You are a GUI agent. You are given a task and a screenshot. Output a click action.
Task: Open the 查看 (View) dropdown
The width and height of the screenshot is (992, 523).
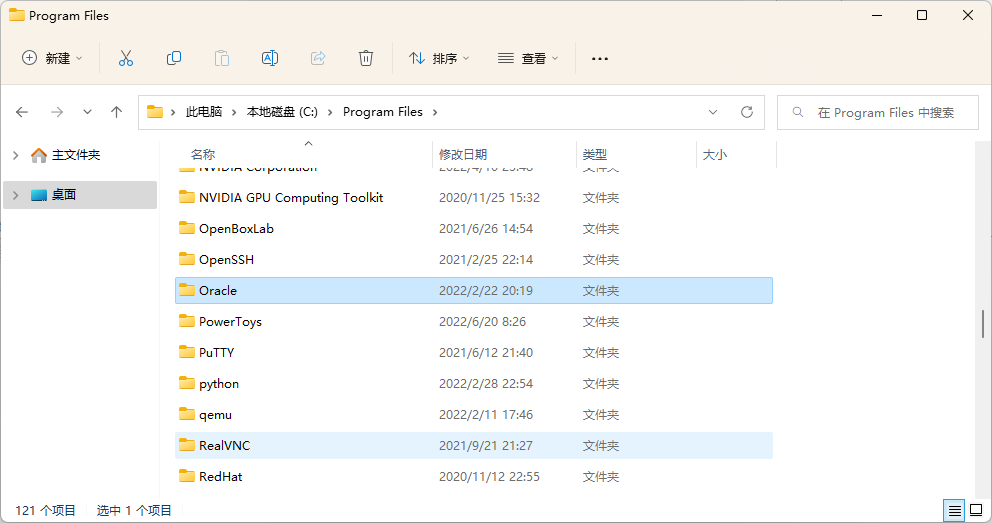click(x=528, y=58)
